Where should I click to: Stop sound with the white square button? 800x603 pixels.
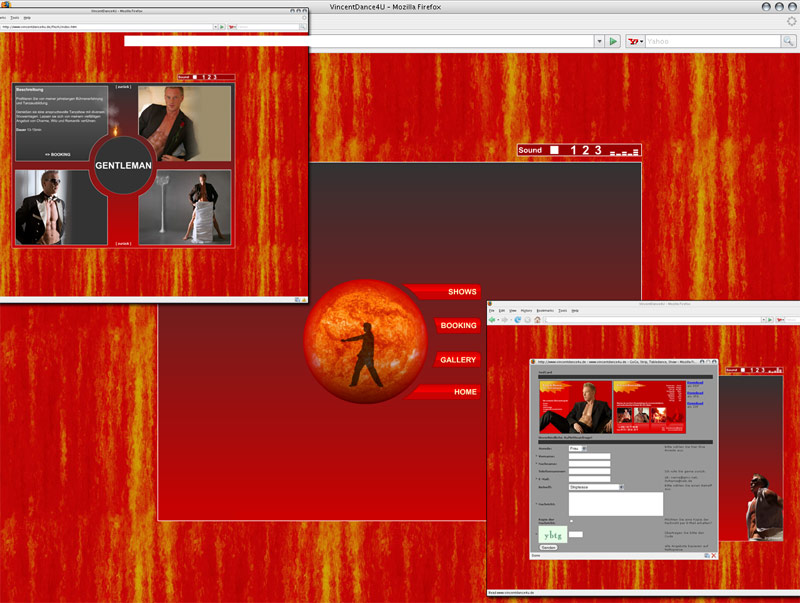click(x=554, y=150)
